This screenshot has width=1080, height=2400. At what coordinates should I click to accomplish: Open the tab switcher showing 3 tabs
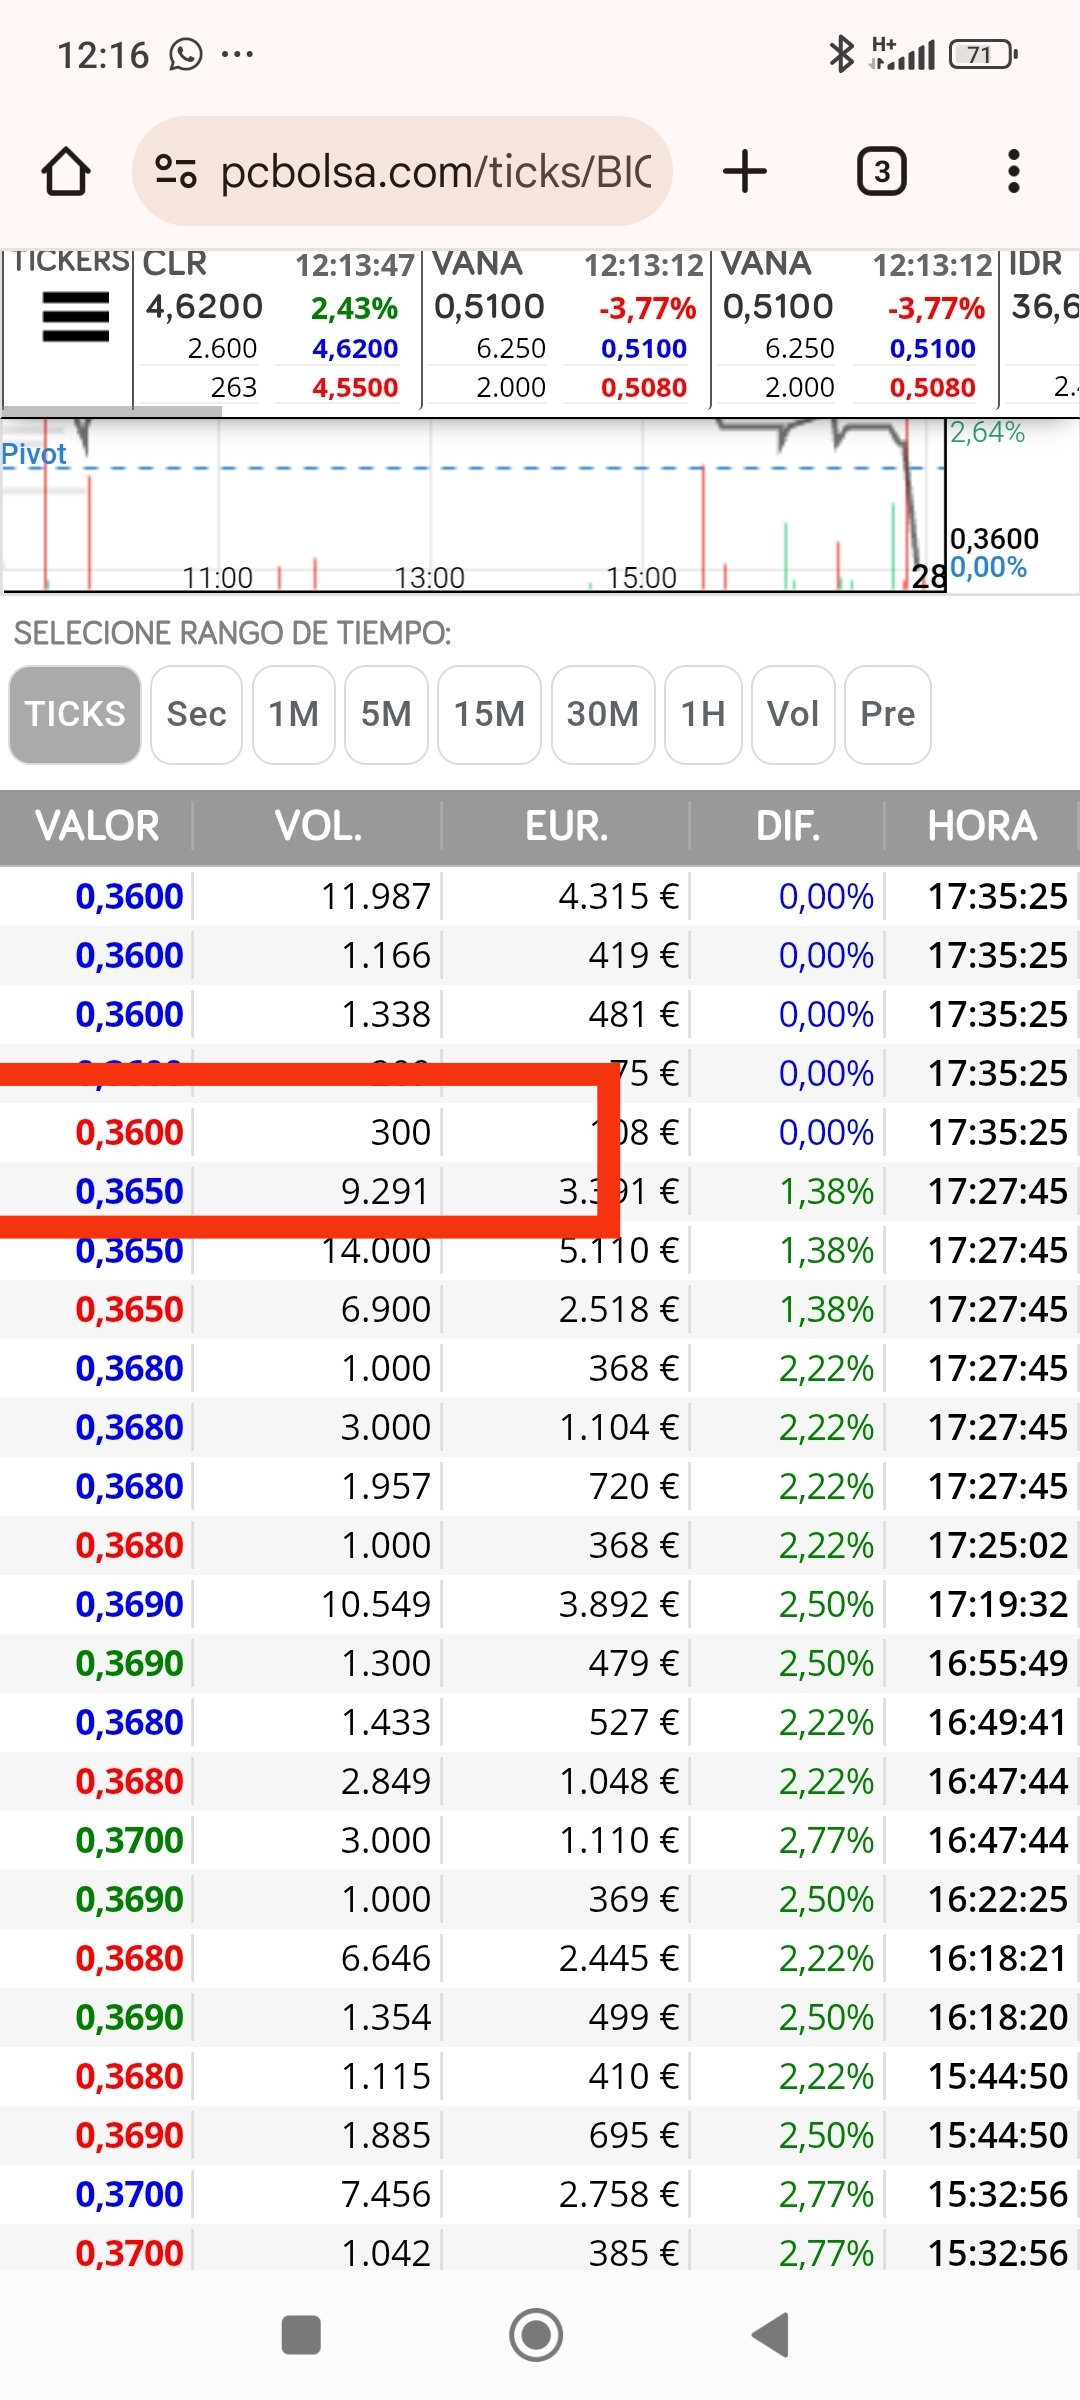882,171
